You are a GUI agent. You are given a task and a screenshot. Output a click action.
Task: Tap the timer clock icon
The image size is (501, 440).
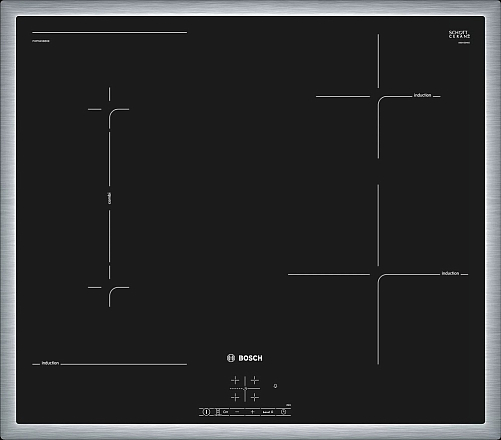click(x=283, y=412)
